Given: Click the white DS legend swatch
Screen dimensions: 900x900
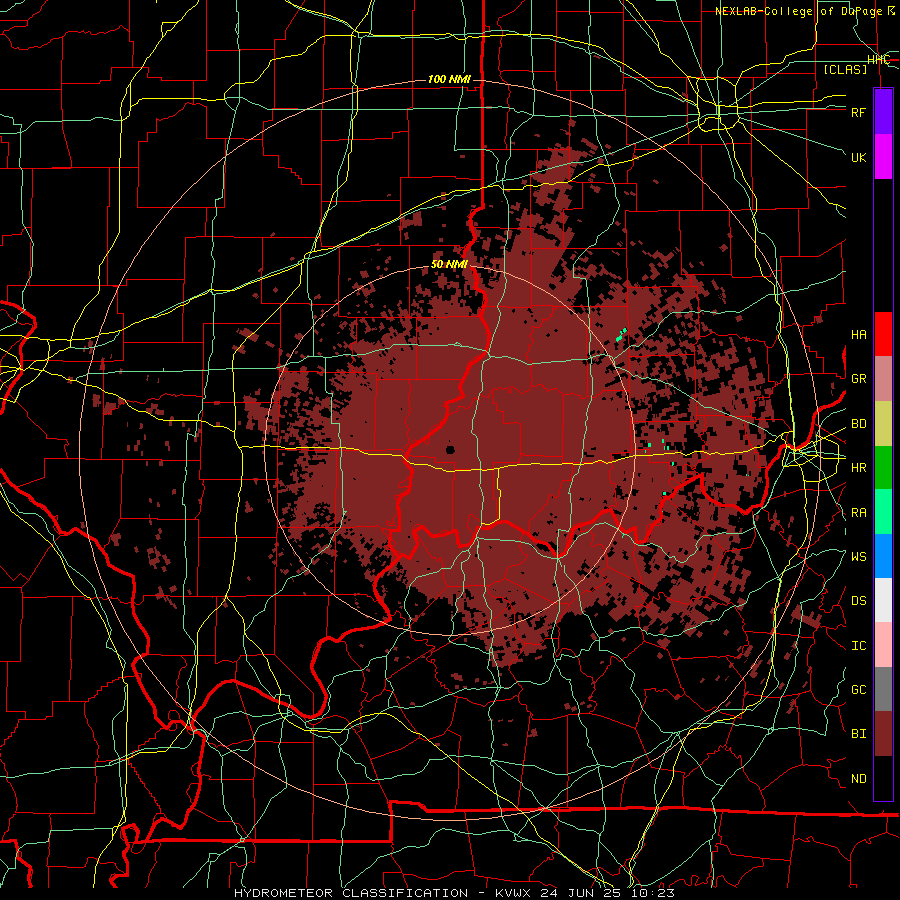Looking at the screenshot, I should click(883, 600).
